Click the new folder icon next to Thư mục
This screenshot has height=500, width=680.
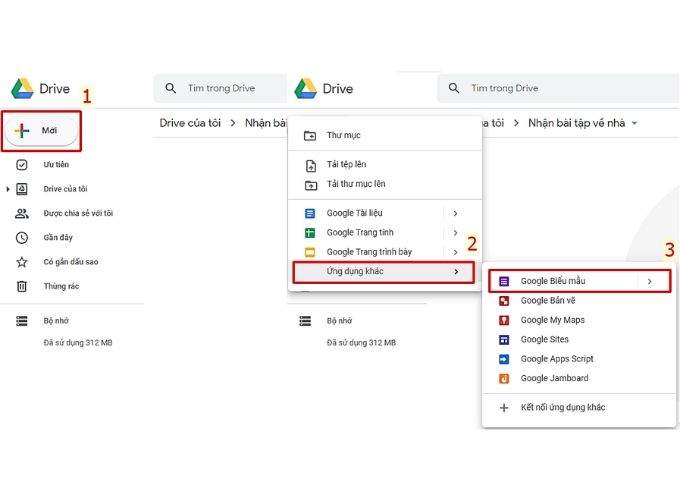(x=310, y=136)
